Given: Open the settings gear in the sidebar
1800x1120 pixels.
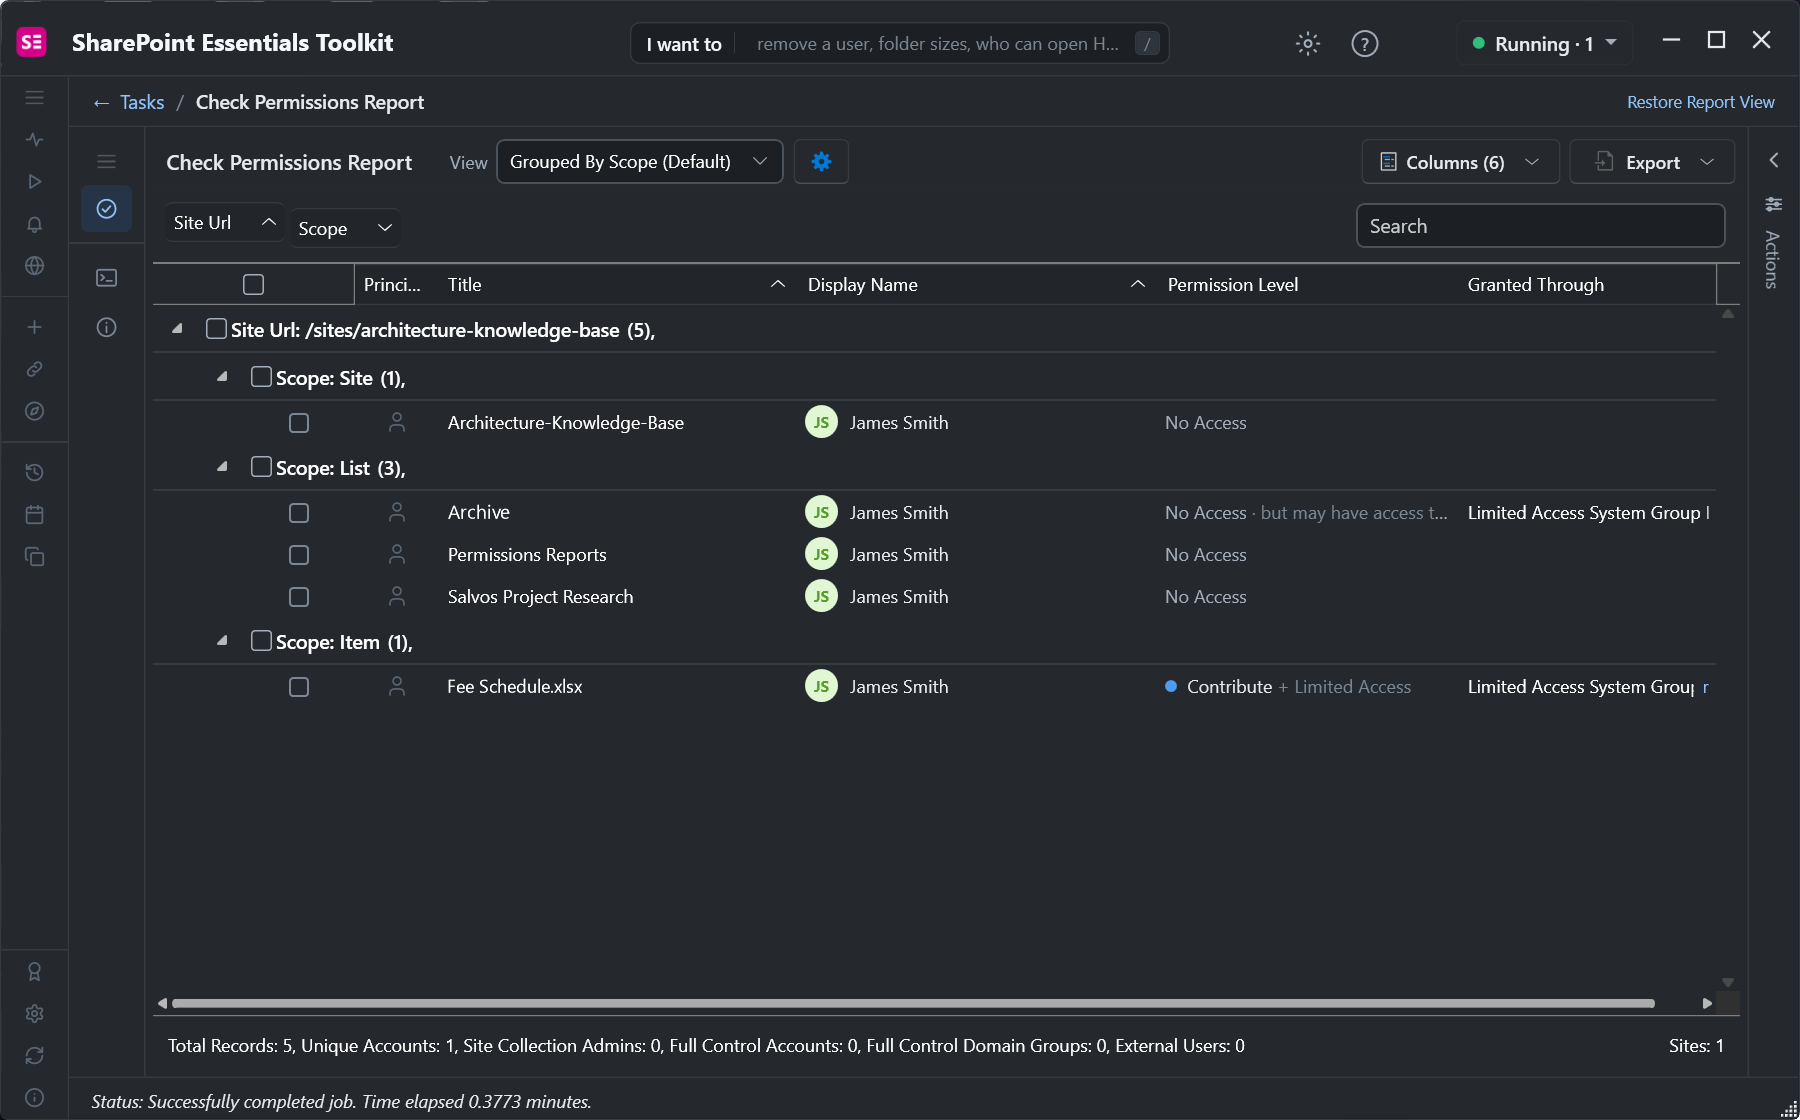Looking at the screenshot, I should 34,1013.
